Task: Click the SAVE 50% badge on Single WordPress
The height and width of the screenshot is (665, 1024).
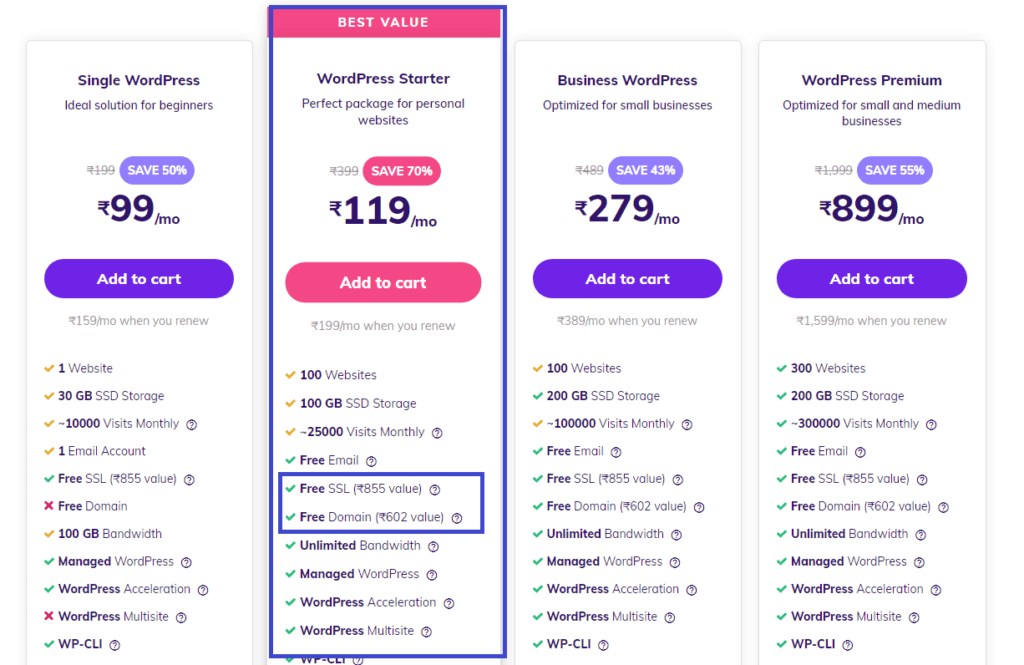Action: (157, 170)
